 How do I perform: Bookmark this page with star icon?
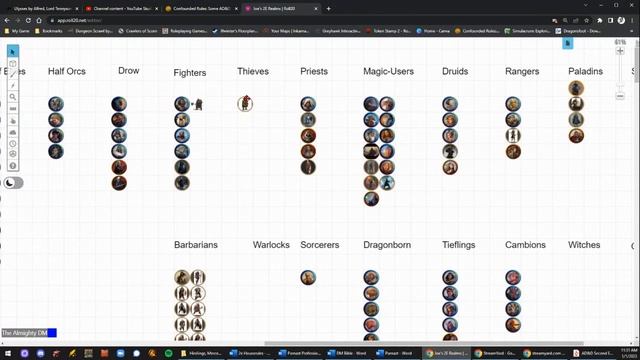pyautogui.click(x=587, y=20)
